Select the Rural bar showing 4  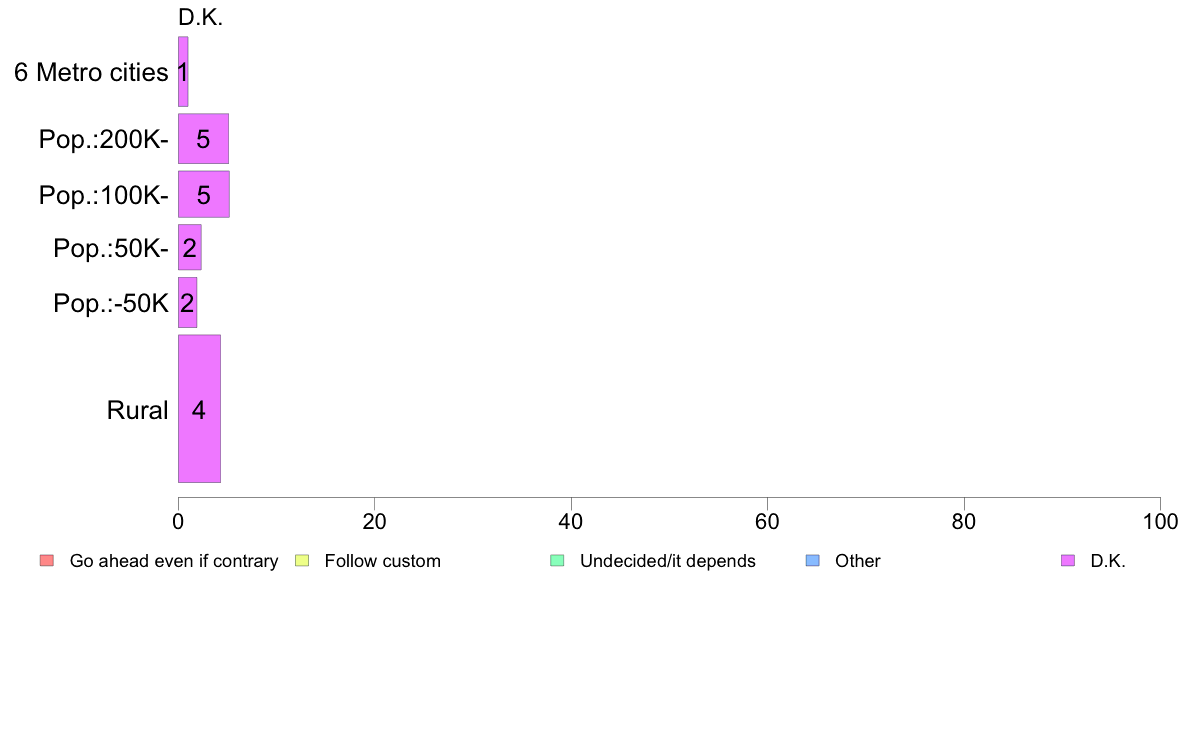[199, 409]
